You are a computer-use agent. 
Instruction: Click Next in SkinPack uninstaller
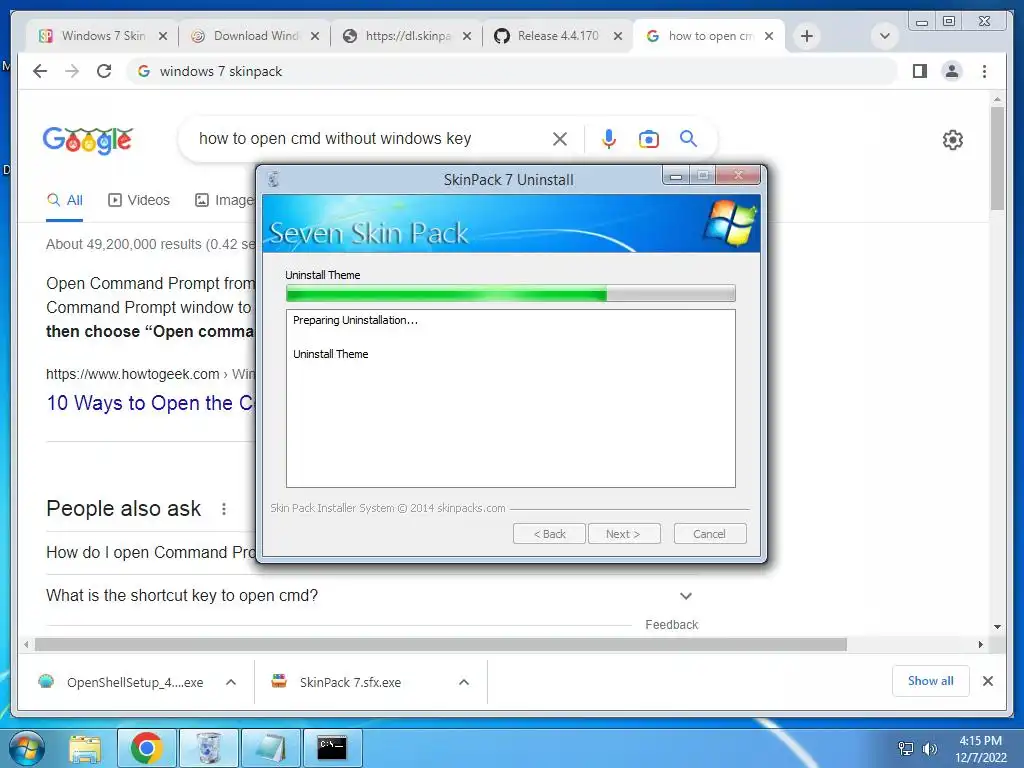click(624, 534)
